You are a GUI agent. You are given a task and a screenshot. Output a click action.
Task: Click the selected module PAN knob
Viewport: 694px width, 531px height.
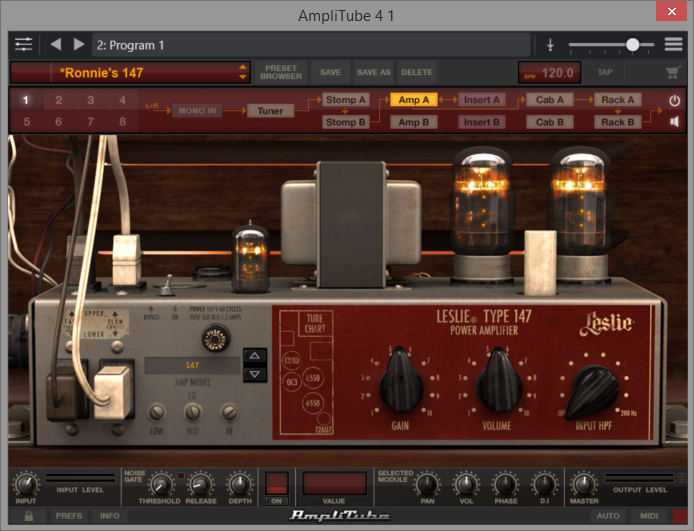point(427,484)
